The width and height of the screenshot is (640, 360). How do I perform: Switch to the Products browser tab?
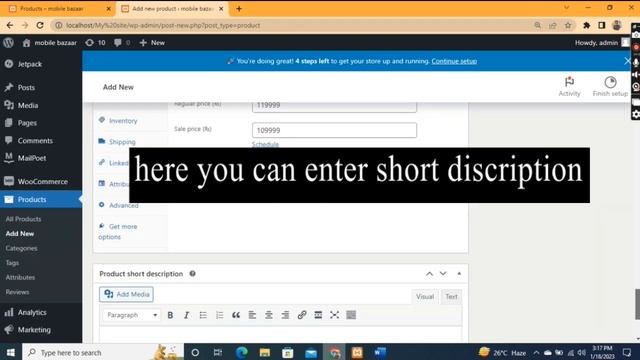tap(52, 9)
